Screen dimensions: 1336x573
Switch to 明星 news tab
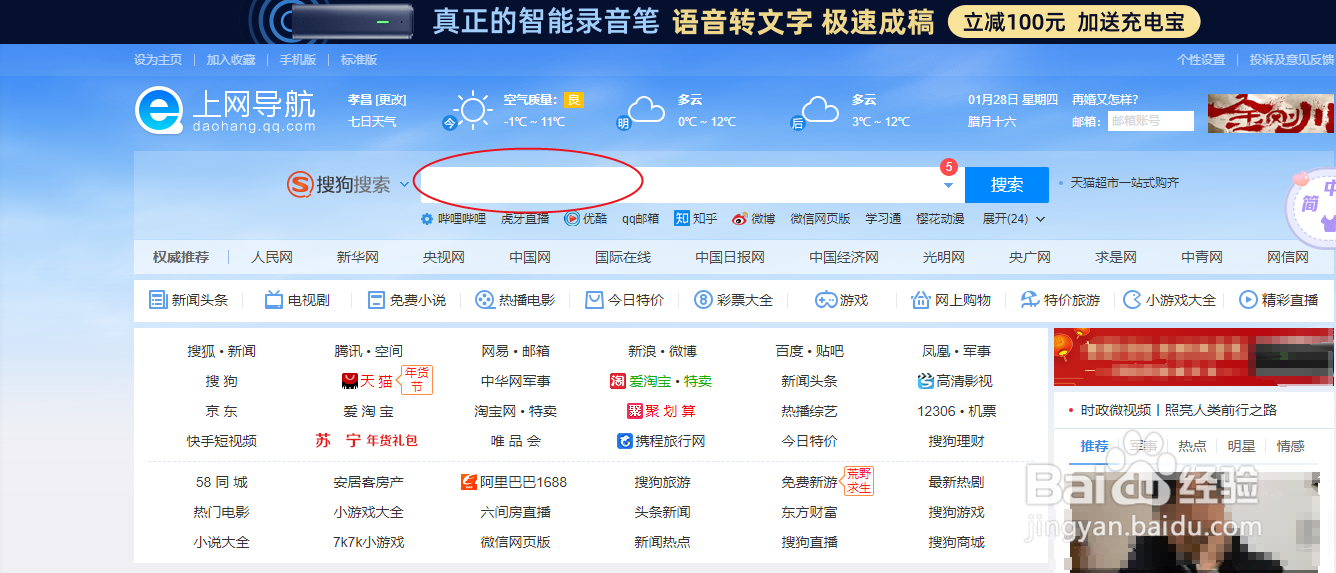click(1241, 446)
